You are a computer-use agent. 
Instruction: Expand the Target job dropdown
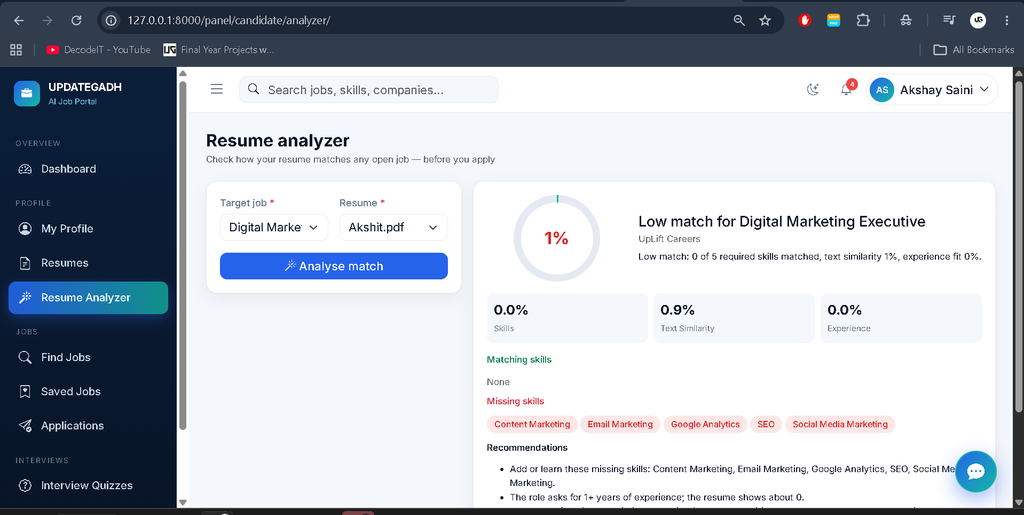[274, 227]
